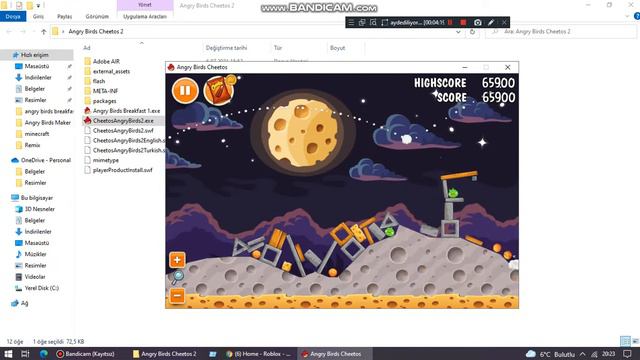Pause the Angry Birds game
The width and height of the screenshot is (640, 360).
185,91
